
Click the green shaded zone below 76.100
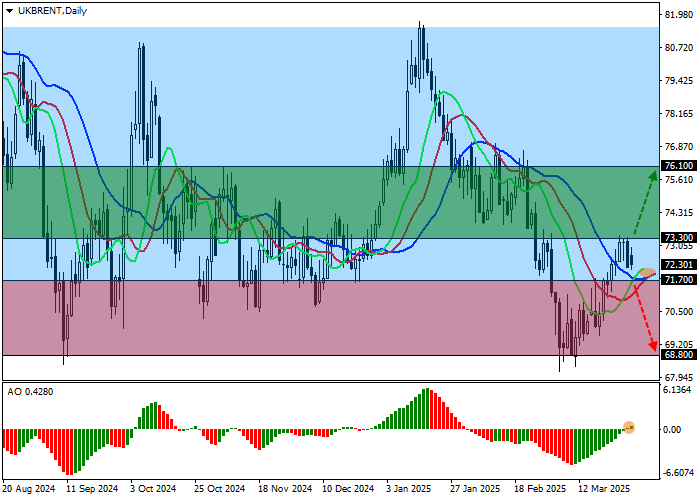pyautogui.click(x=300, y=200)
